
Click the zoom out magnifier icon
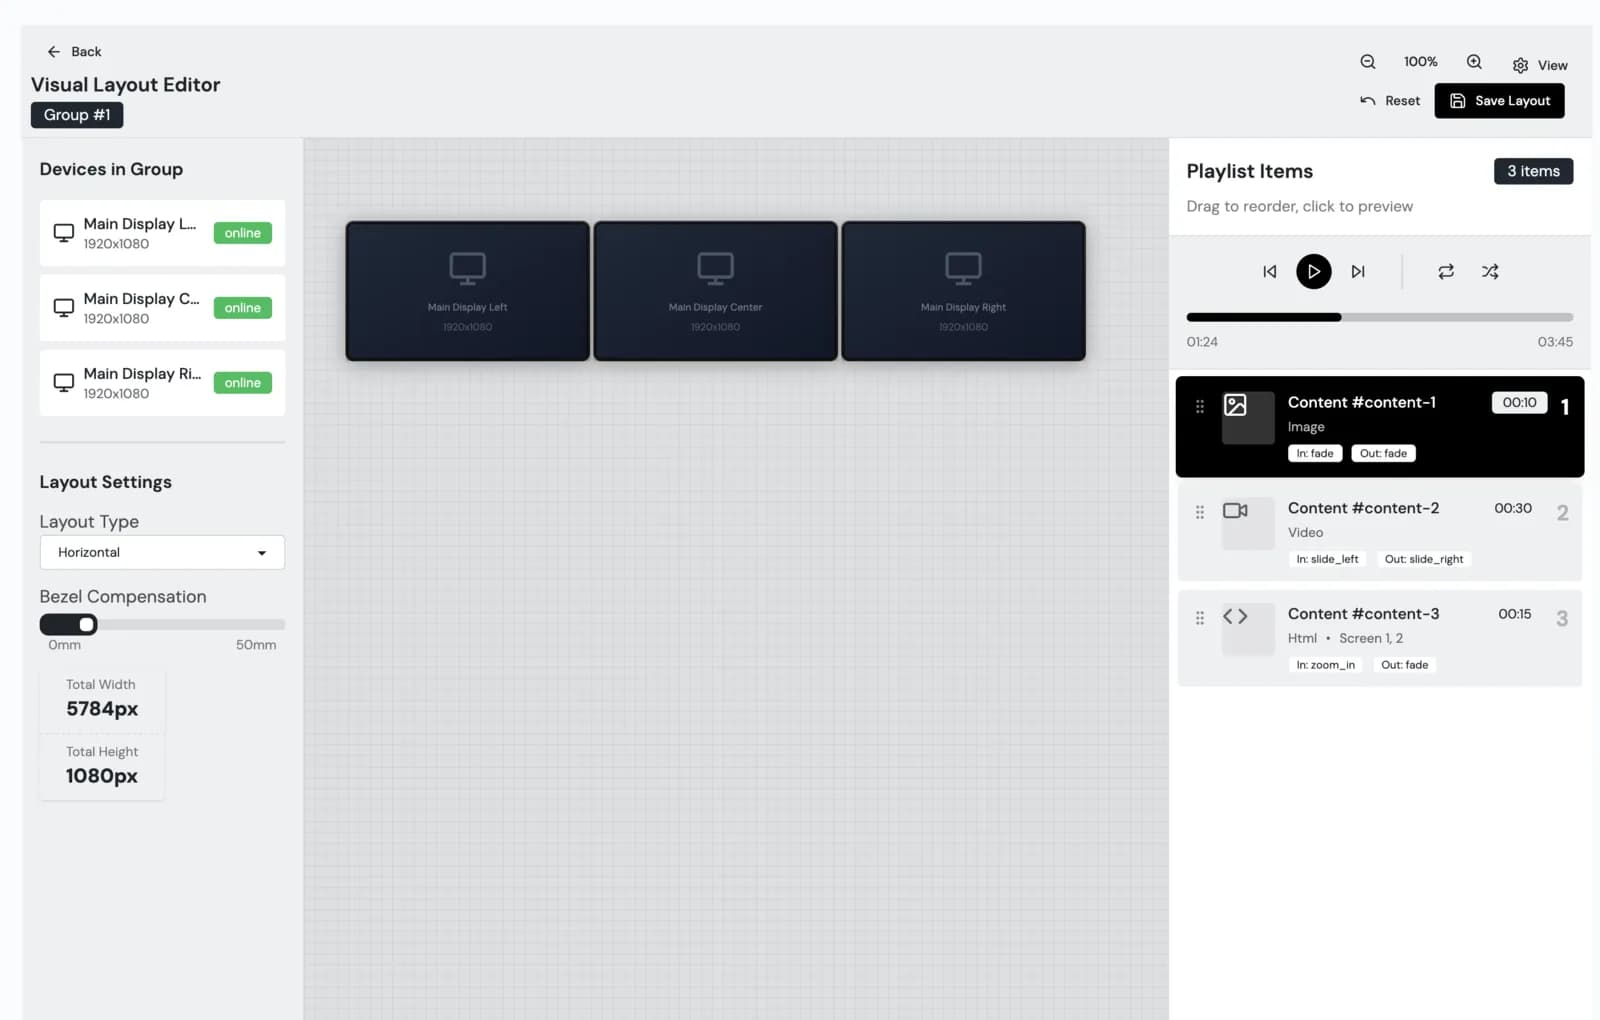point(1367,62)
